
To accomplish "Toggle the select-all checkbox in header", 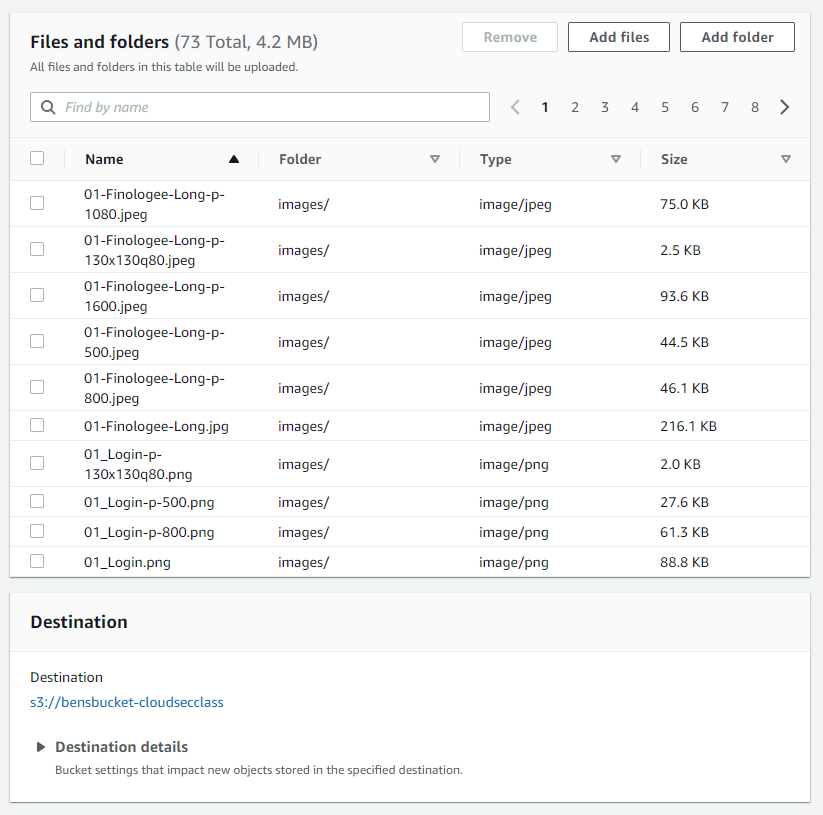I will [37, 158].
